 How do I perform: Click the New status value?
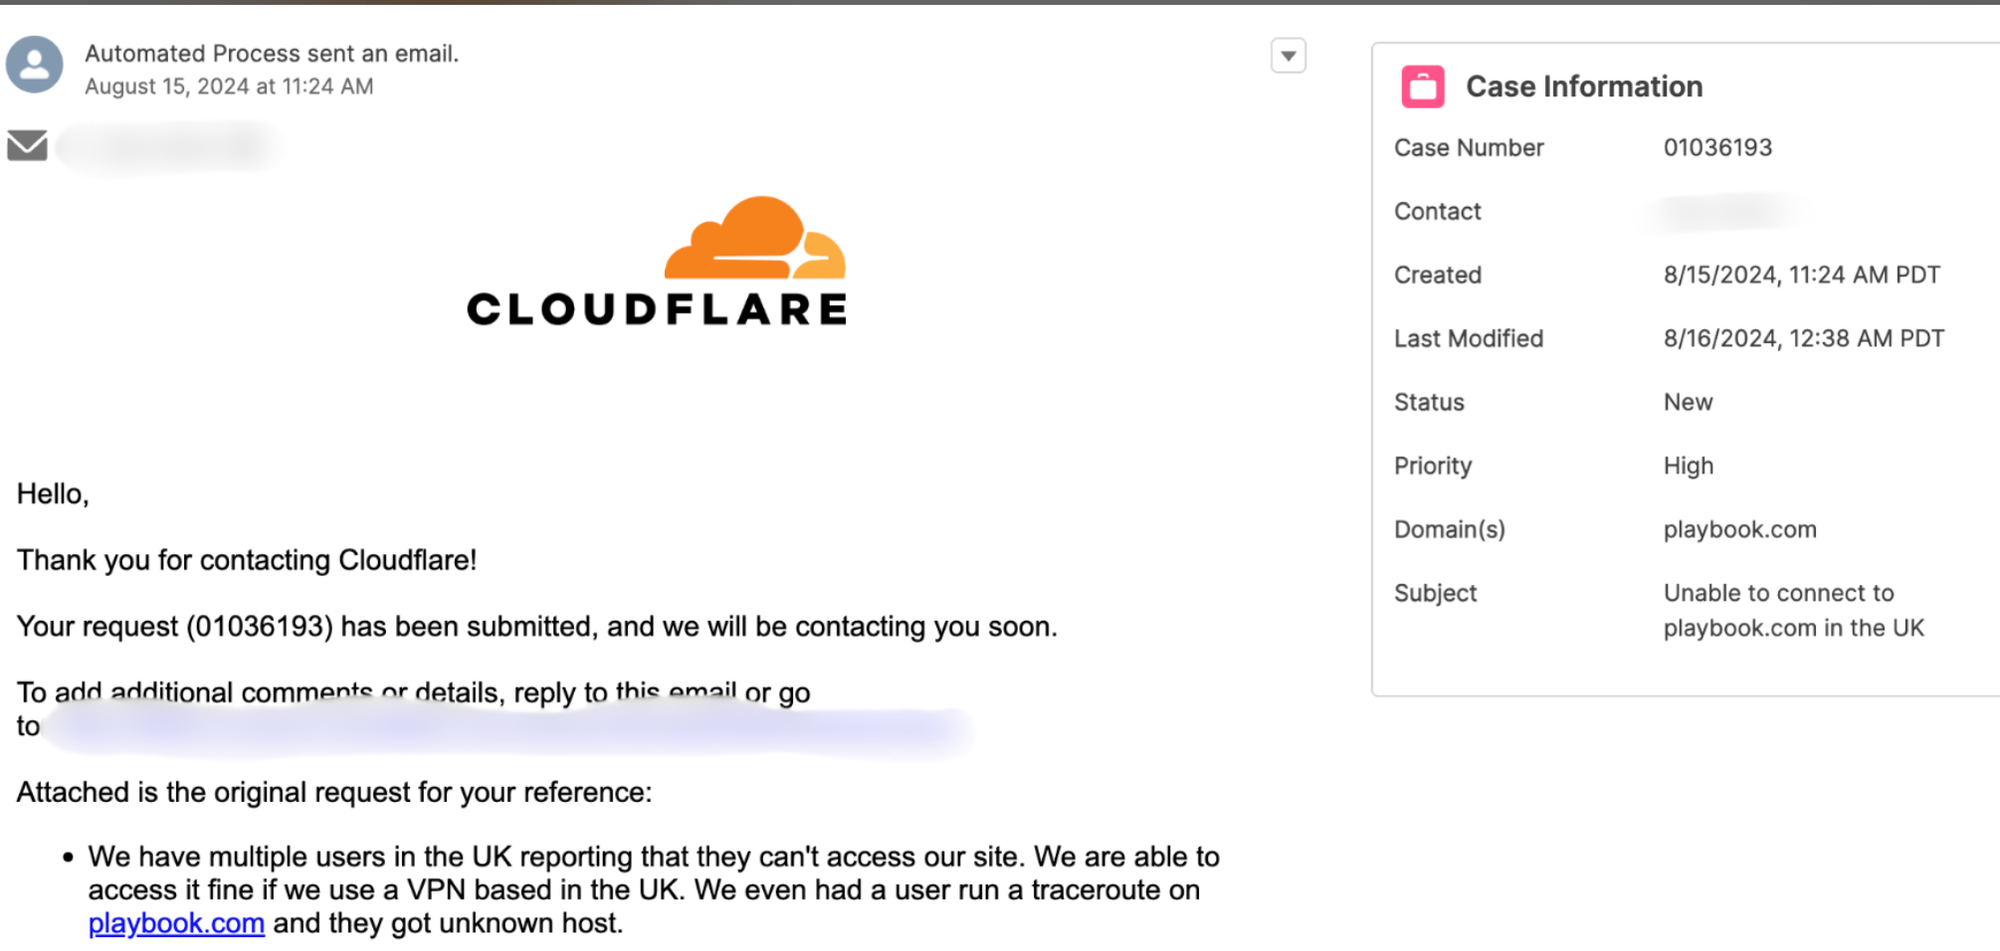[1688, 402]
